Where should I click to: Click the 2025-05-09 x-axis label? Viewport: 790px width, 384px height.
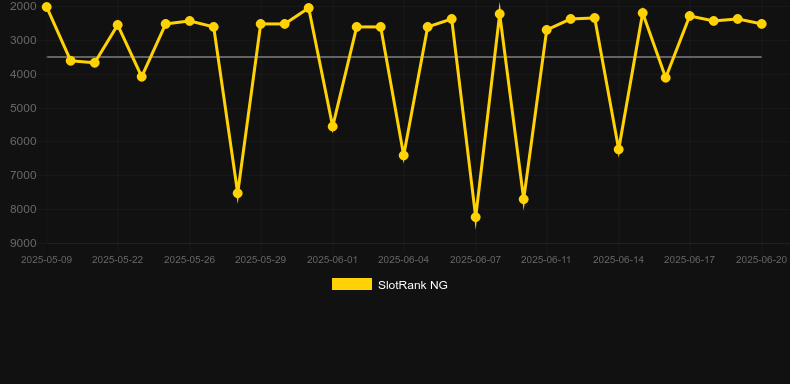tap(46, 260)
